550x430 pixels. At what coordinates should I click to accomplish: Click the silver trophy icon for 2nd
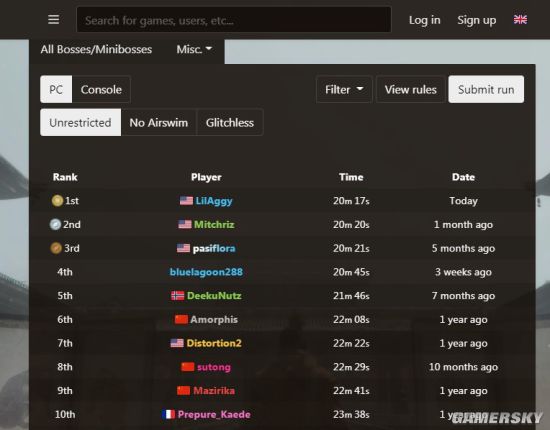click(55, 224)
